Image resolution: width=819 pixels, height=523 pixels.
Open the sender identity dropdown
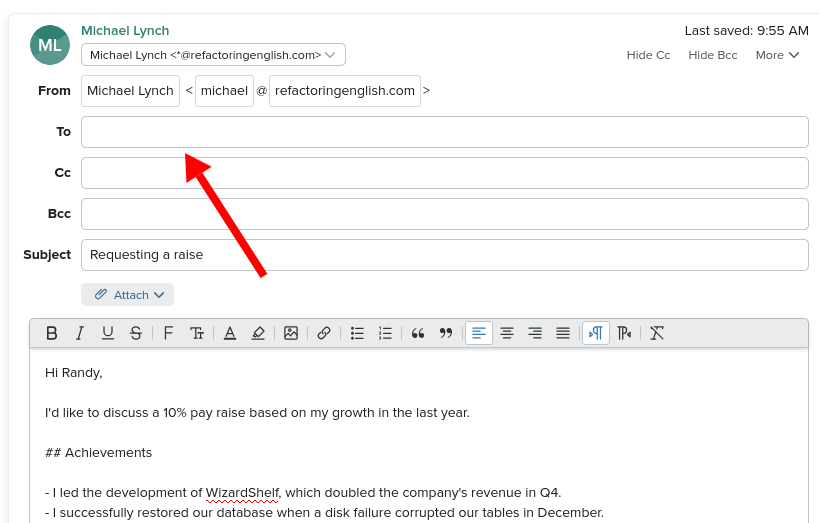click(213, 55)
